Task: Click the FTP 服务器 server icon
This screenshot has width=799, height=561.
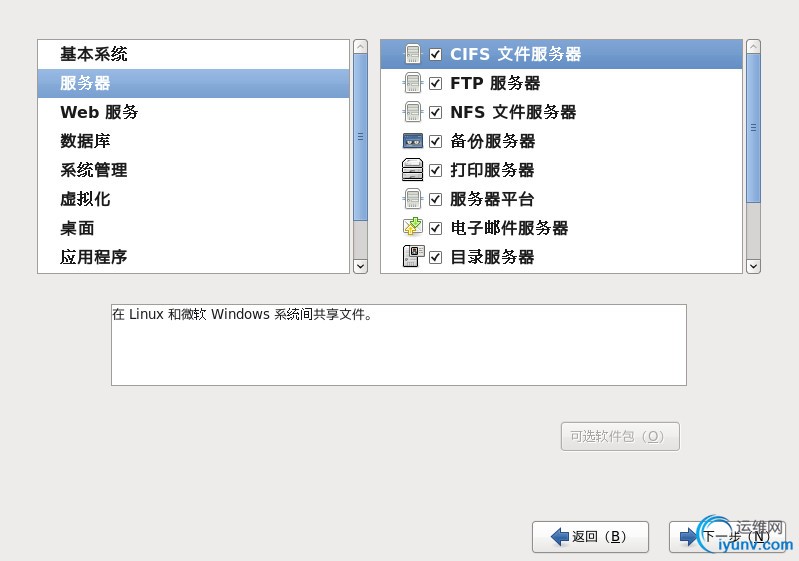Action: coord(413,83)
